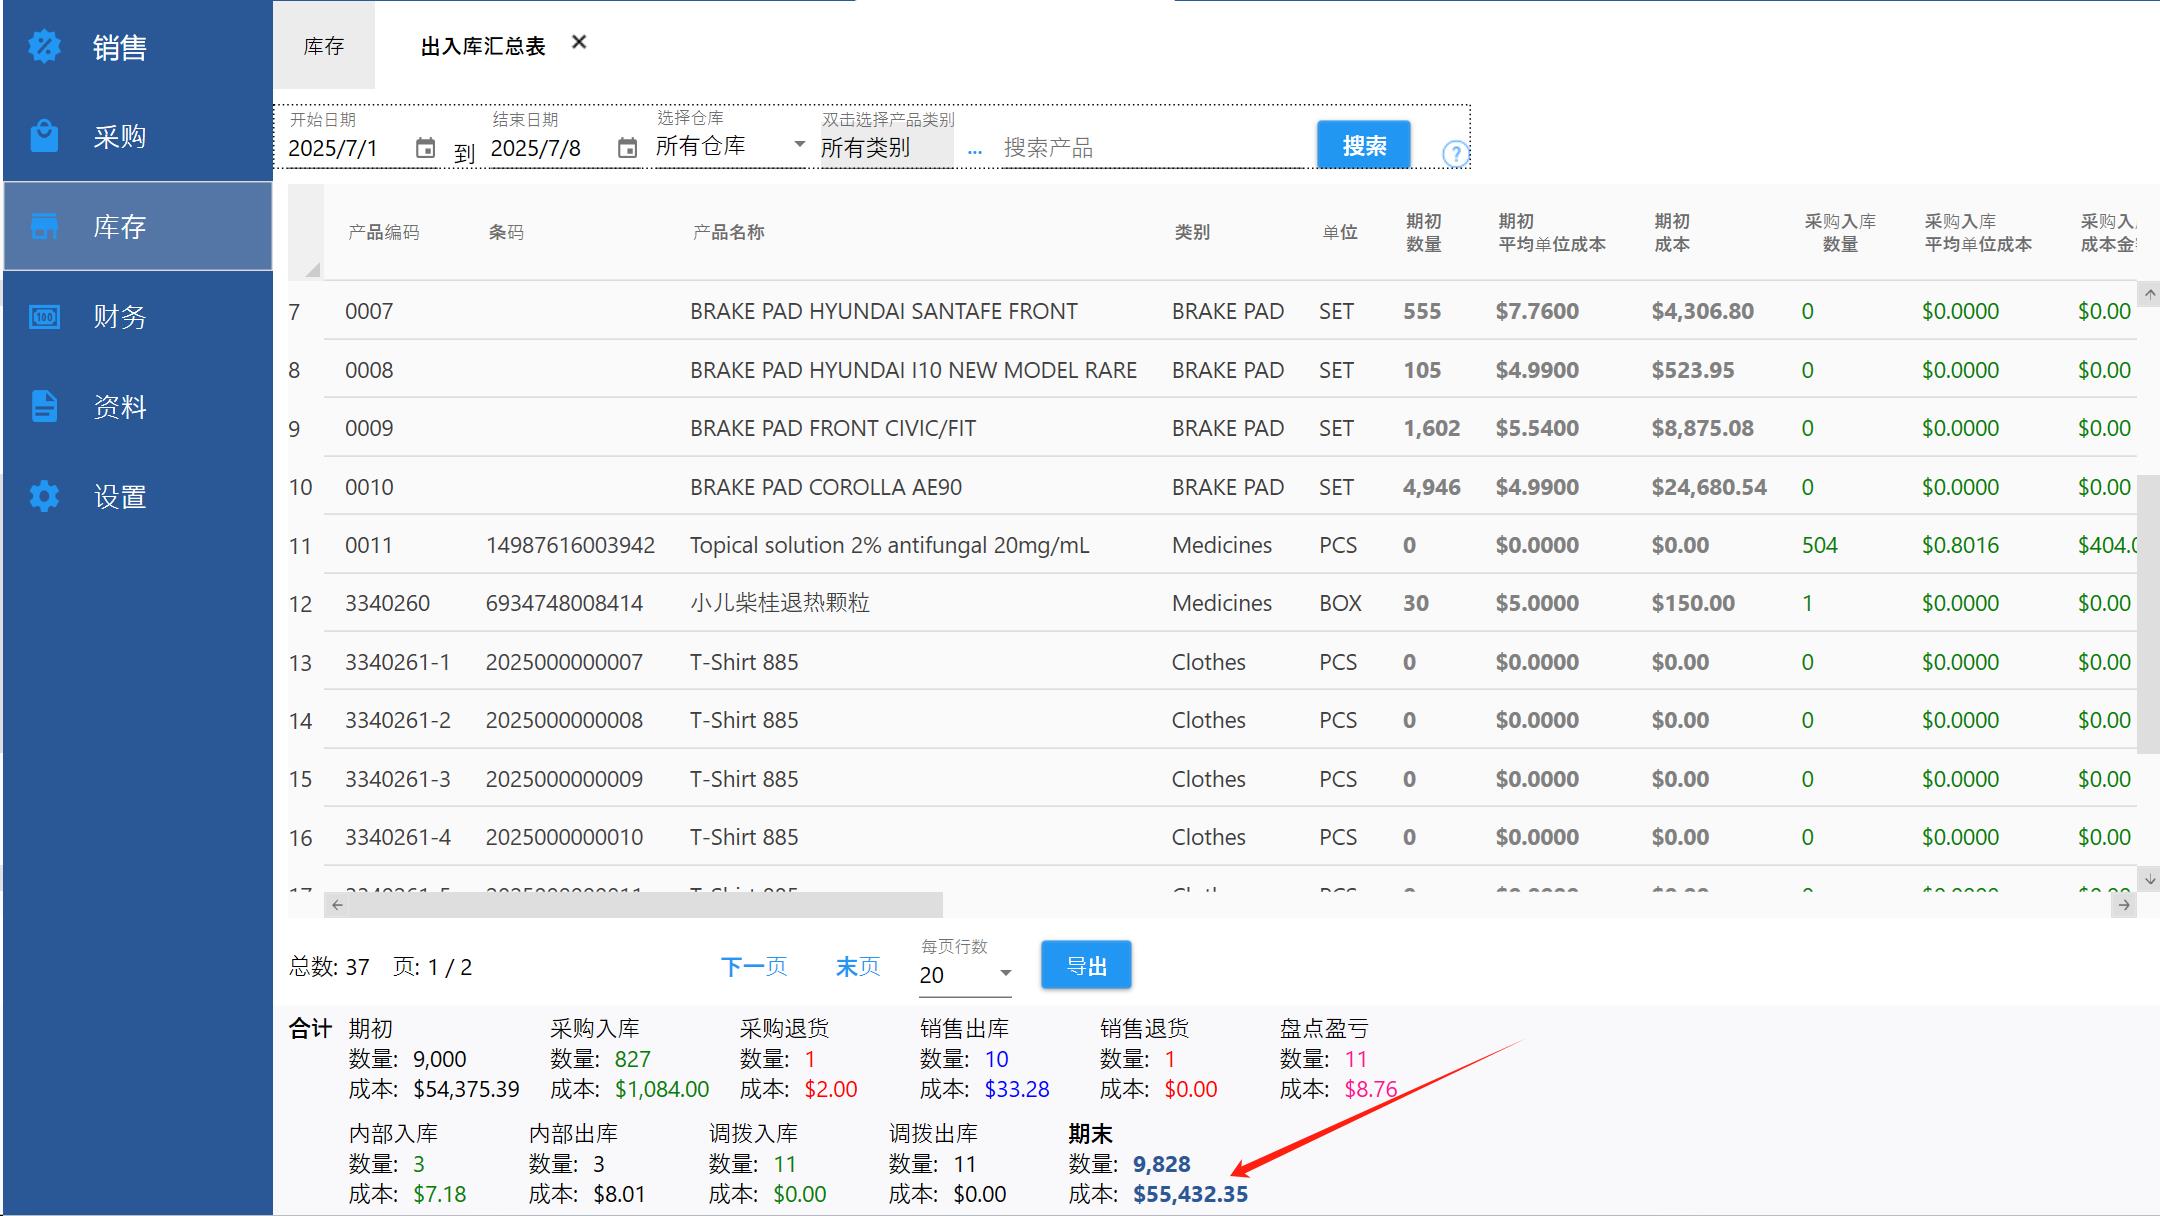Click barcode 2025000000008 cell
The image size is (2160, 1216).
(x=564, y=720)
